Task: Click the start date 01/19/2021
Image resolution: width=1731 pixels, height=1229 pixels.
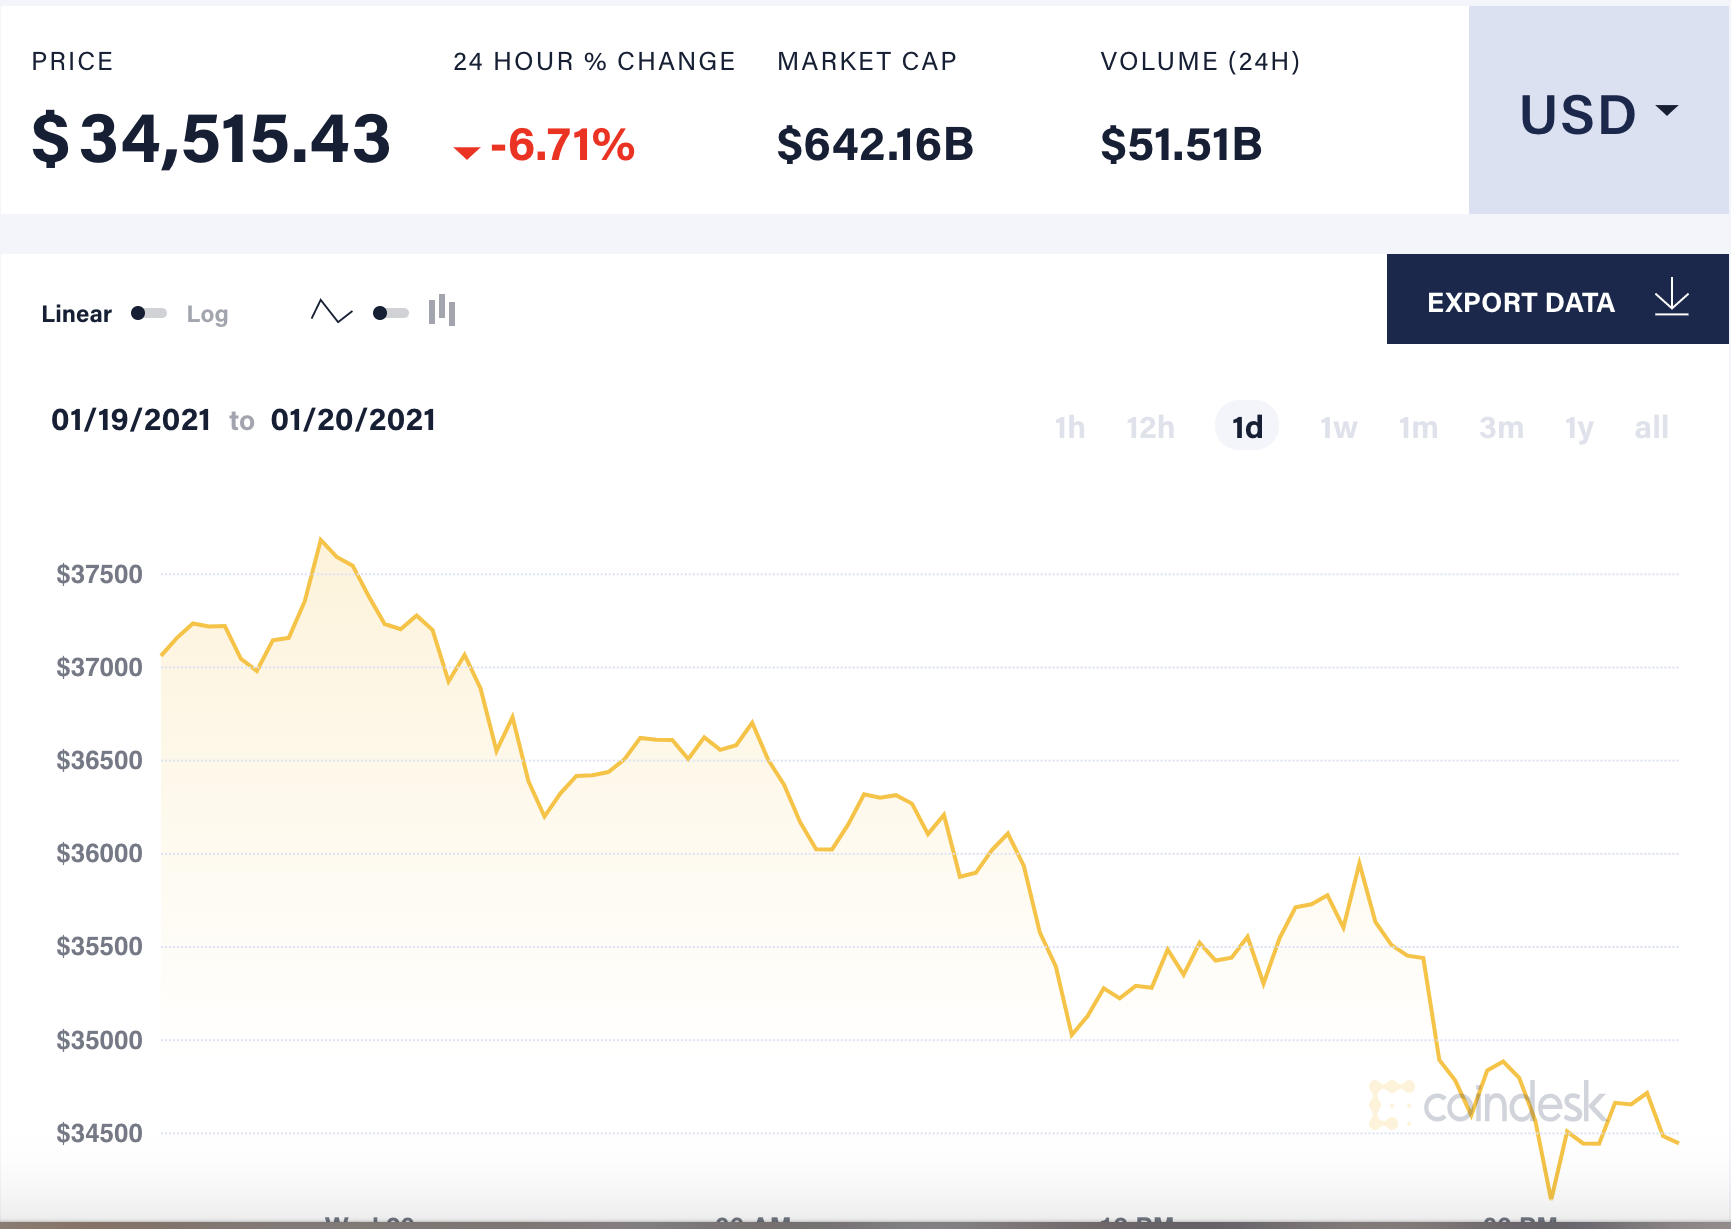Action: pyautogui.click(x=131, y=419)
